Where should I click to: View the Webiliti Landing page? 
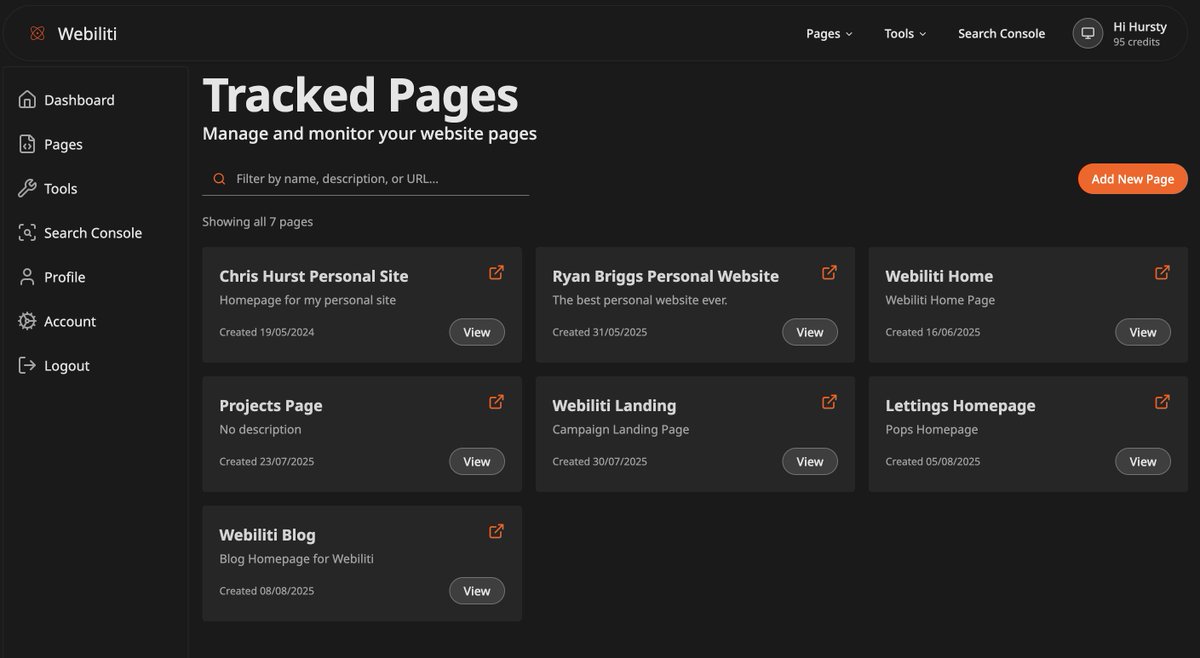[810, 461]
